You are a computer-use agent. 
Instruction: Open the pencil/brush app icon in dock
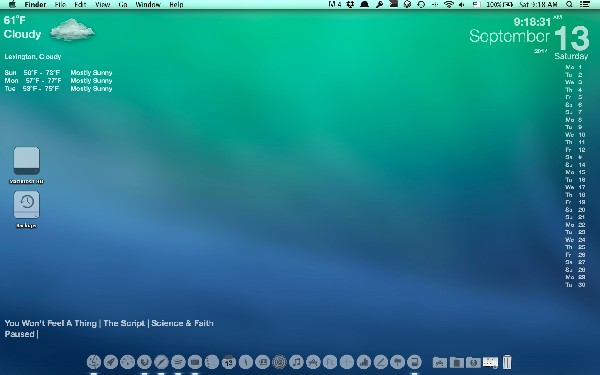(x=161, y=362)
